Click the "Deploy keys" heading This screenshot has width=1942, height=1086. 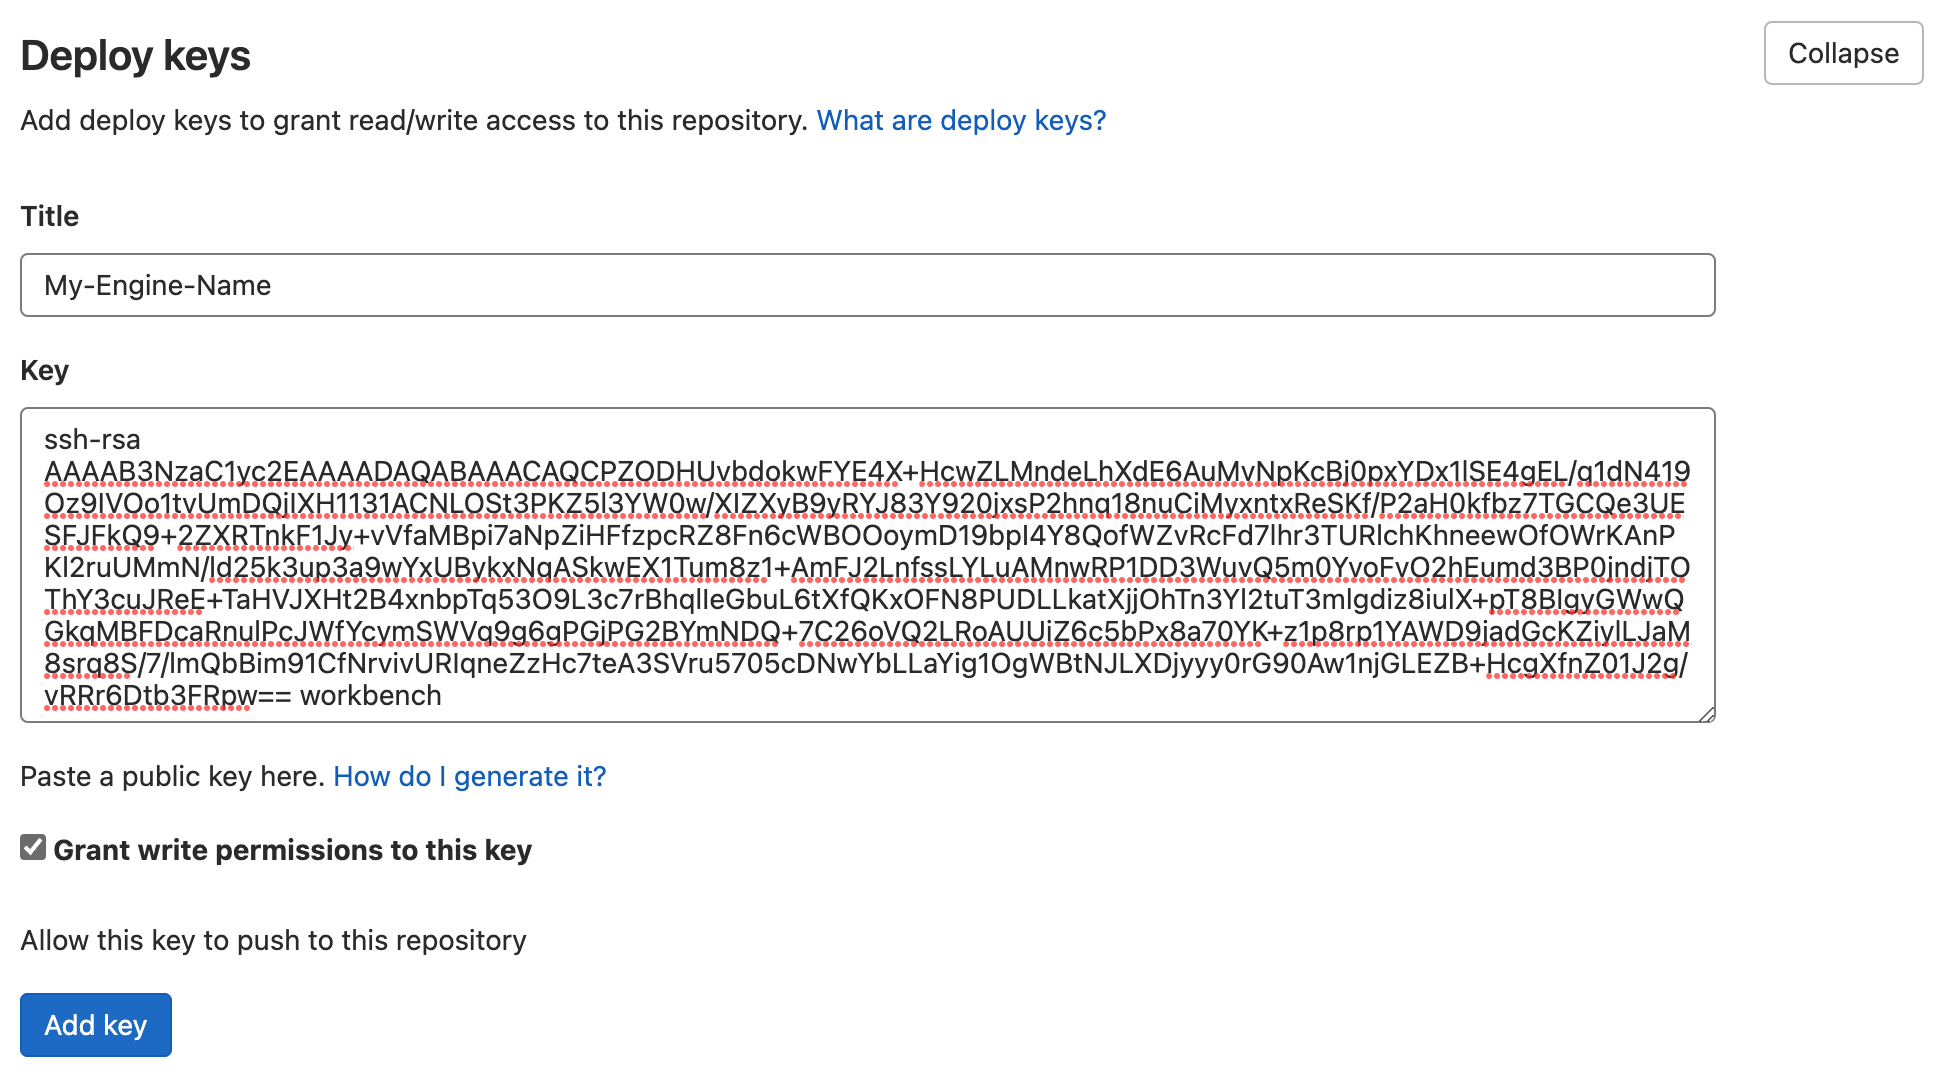(136, 56)
